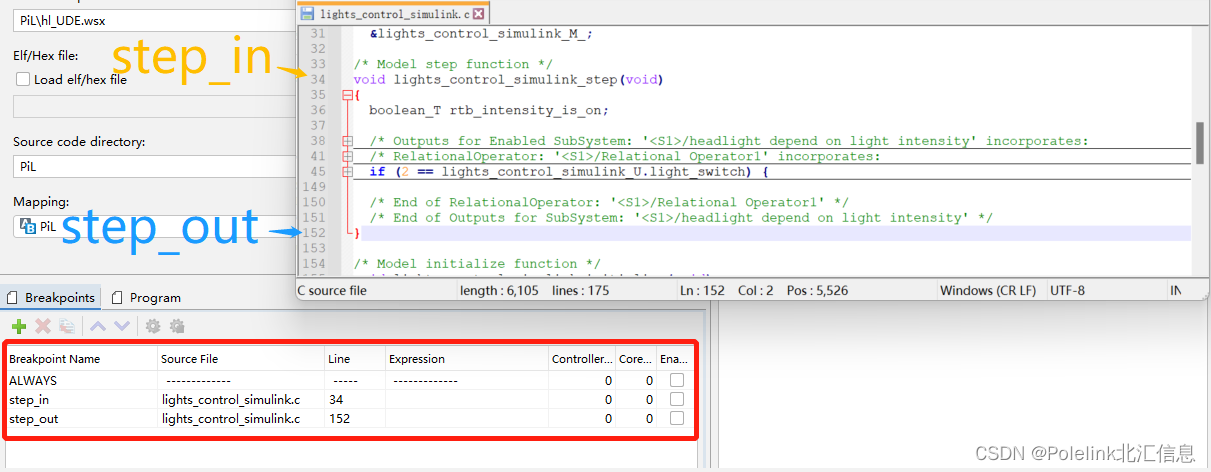Click the UTF-8 encoding status entry

click(x=1067, y=290)
